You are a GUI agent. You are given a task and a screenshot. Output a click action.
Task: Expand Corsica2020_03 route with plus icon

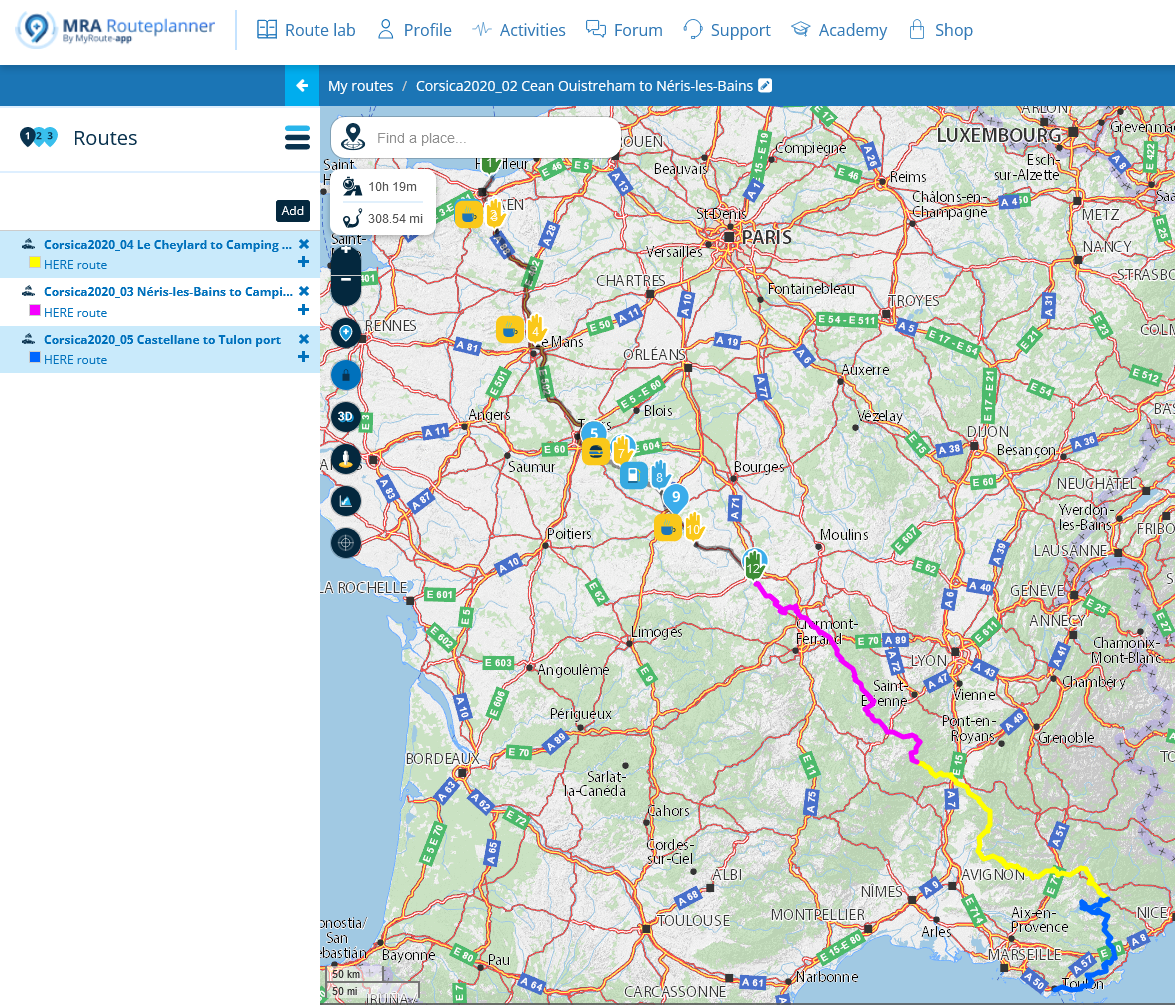[x=303, y=310]
